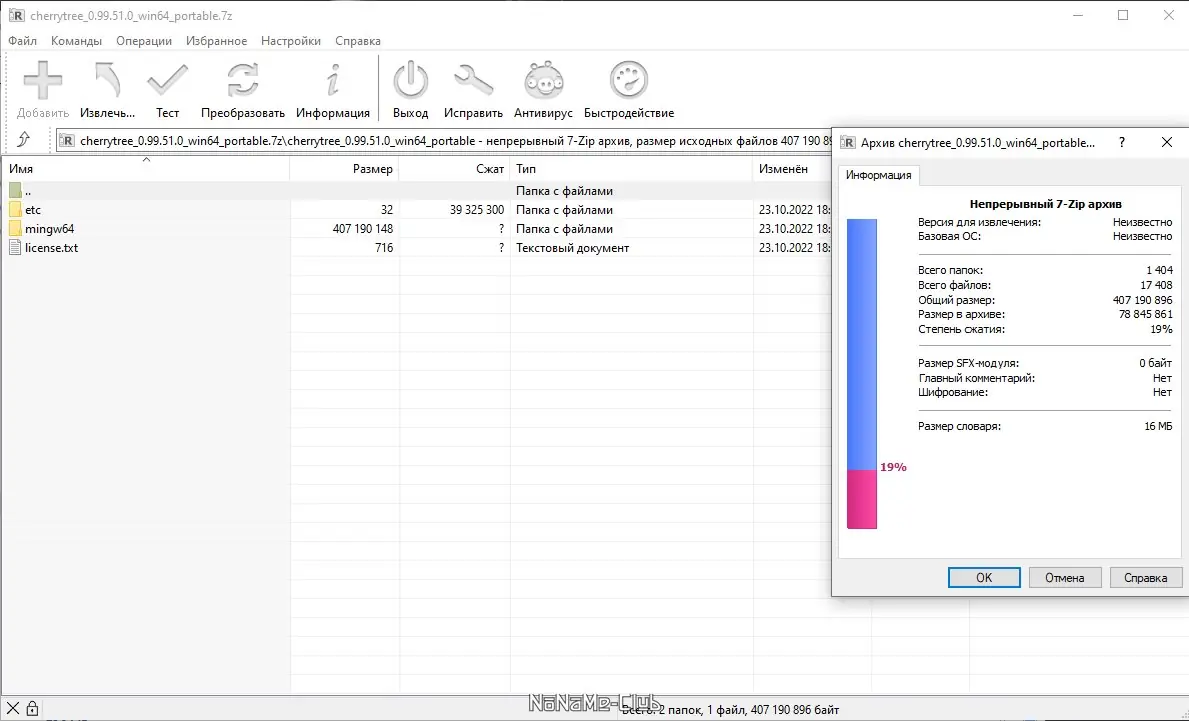Click the Размер словаря value 16 МБ

[1158, 426]
